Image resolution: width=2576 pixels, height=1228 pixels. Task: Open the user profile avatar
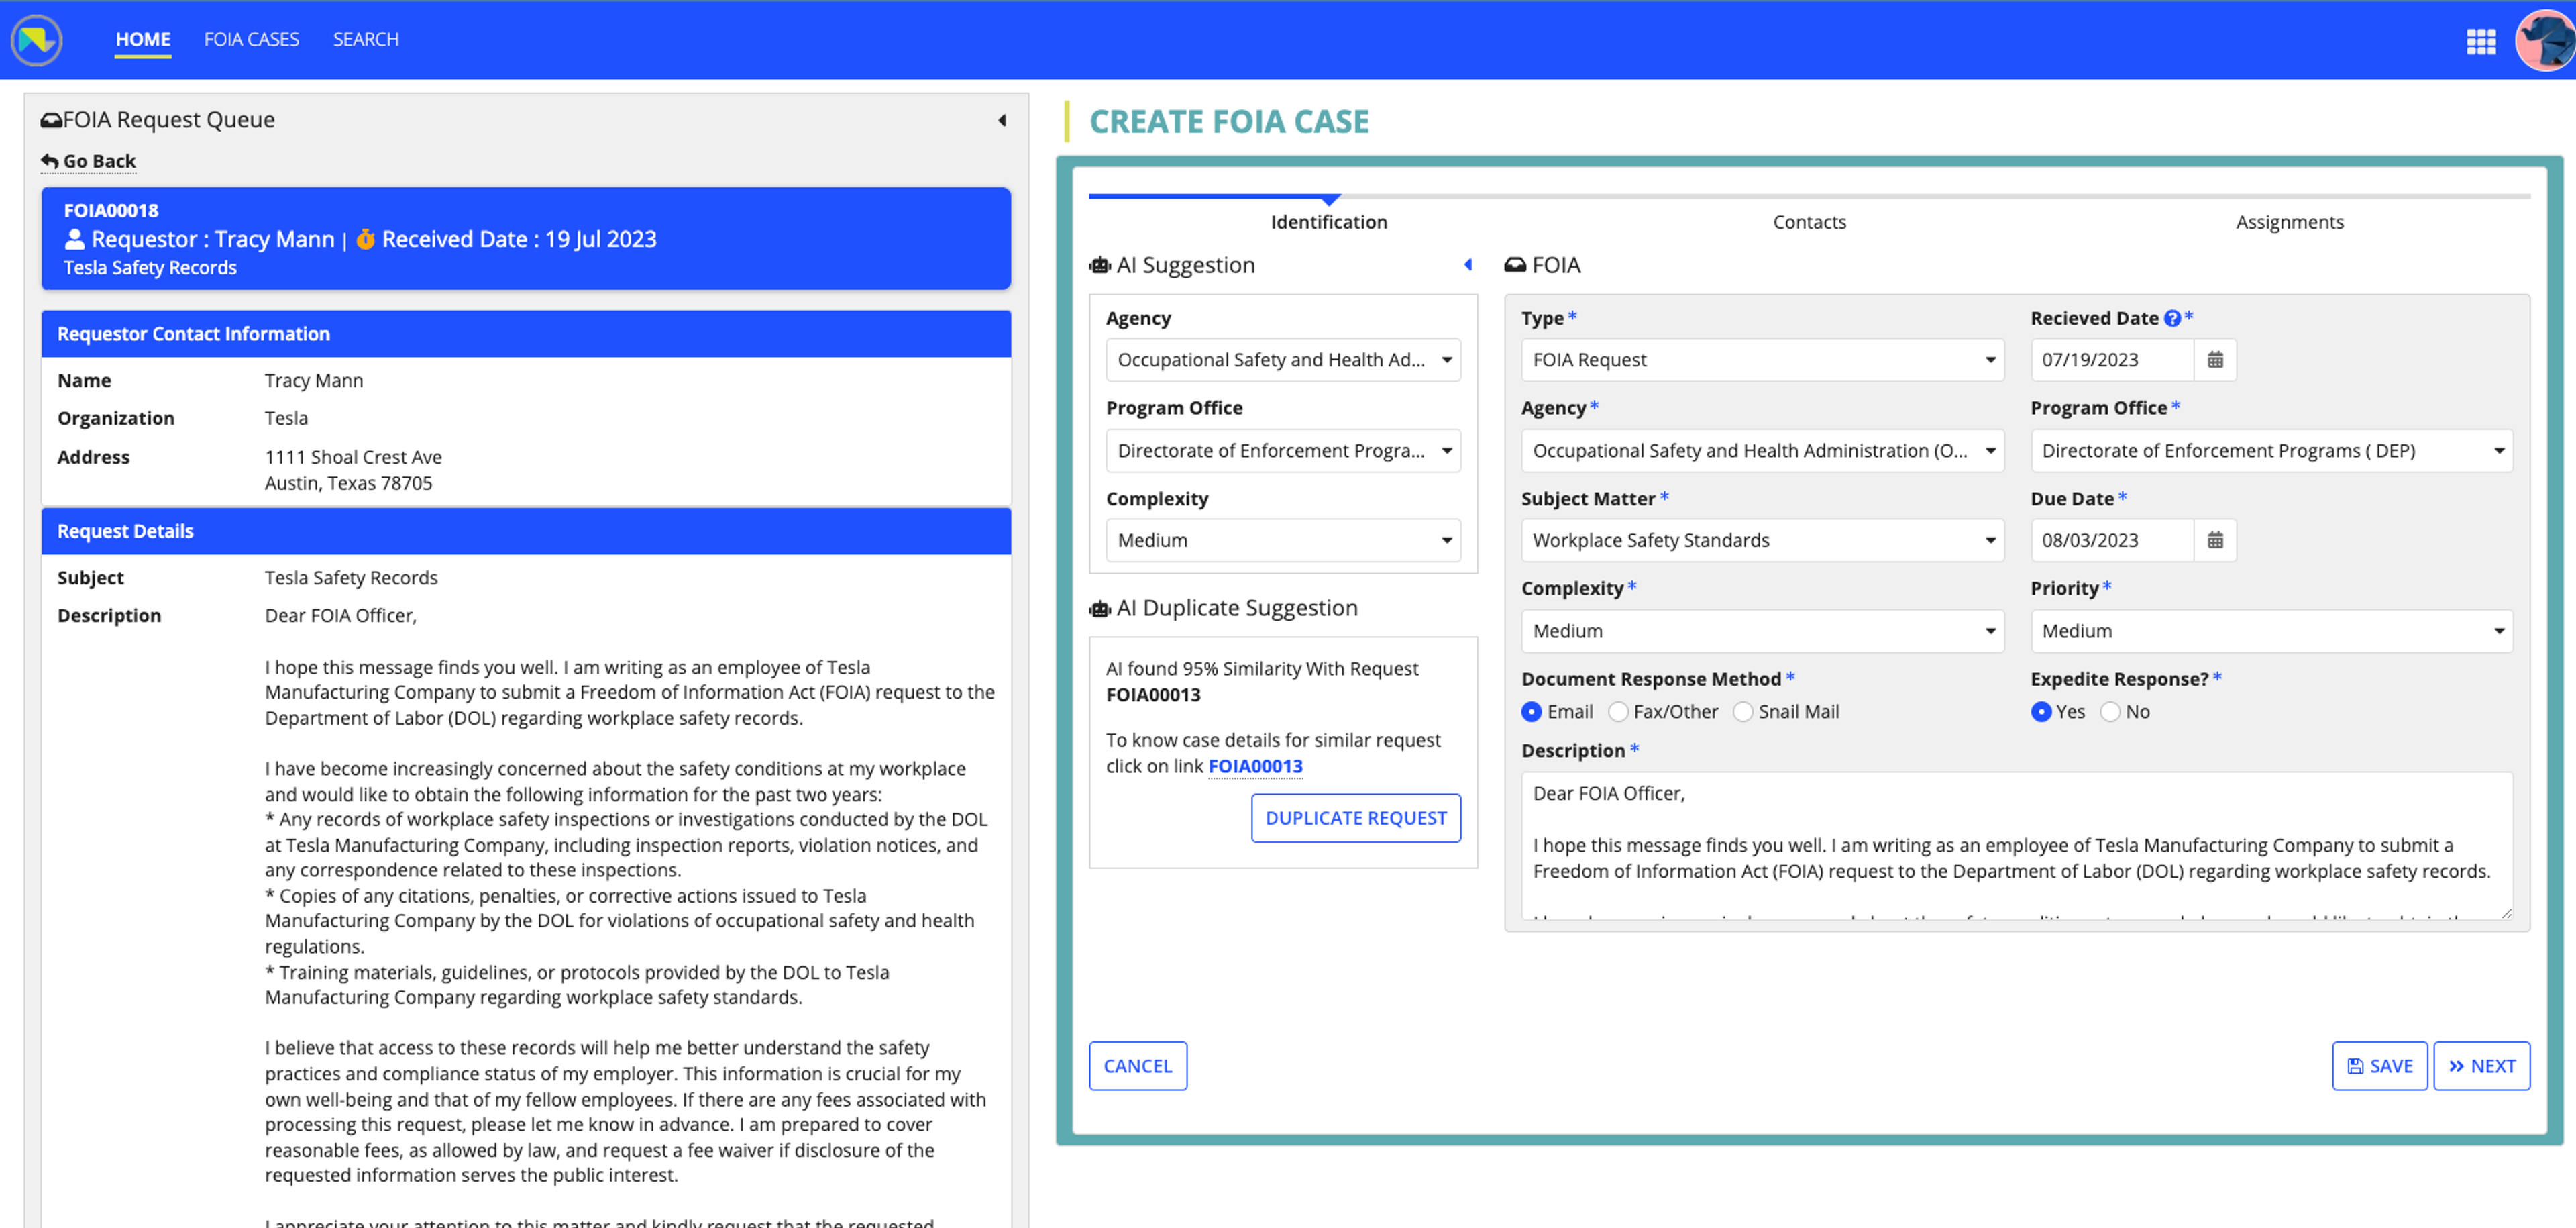(2545, 40)
